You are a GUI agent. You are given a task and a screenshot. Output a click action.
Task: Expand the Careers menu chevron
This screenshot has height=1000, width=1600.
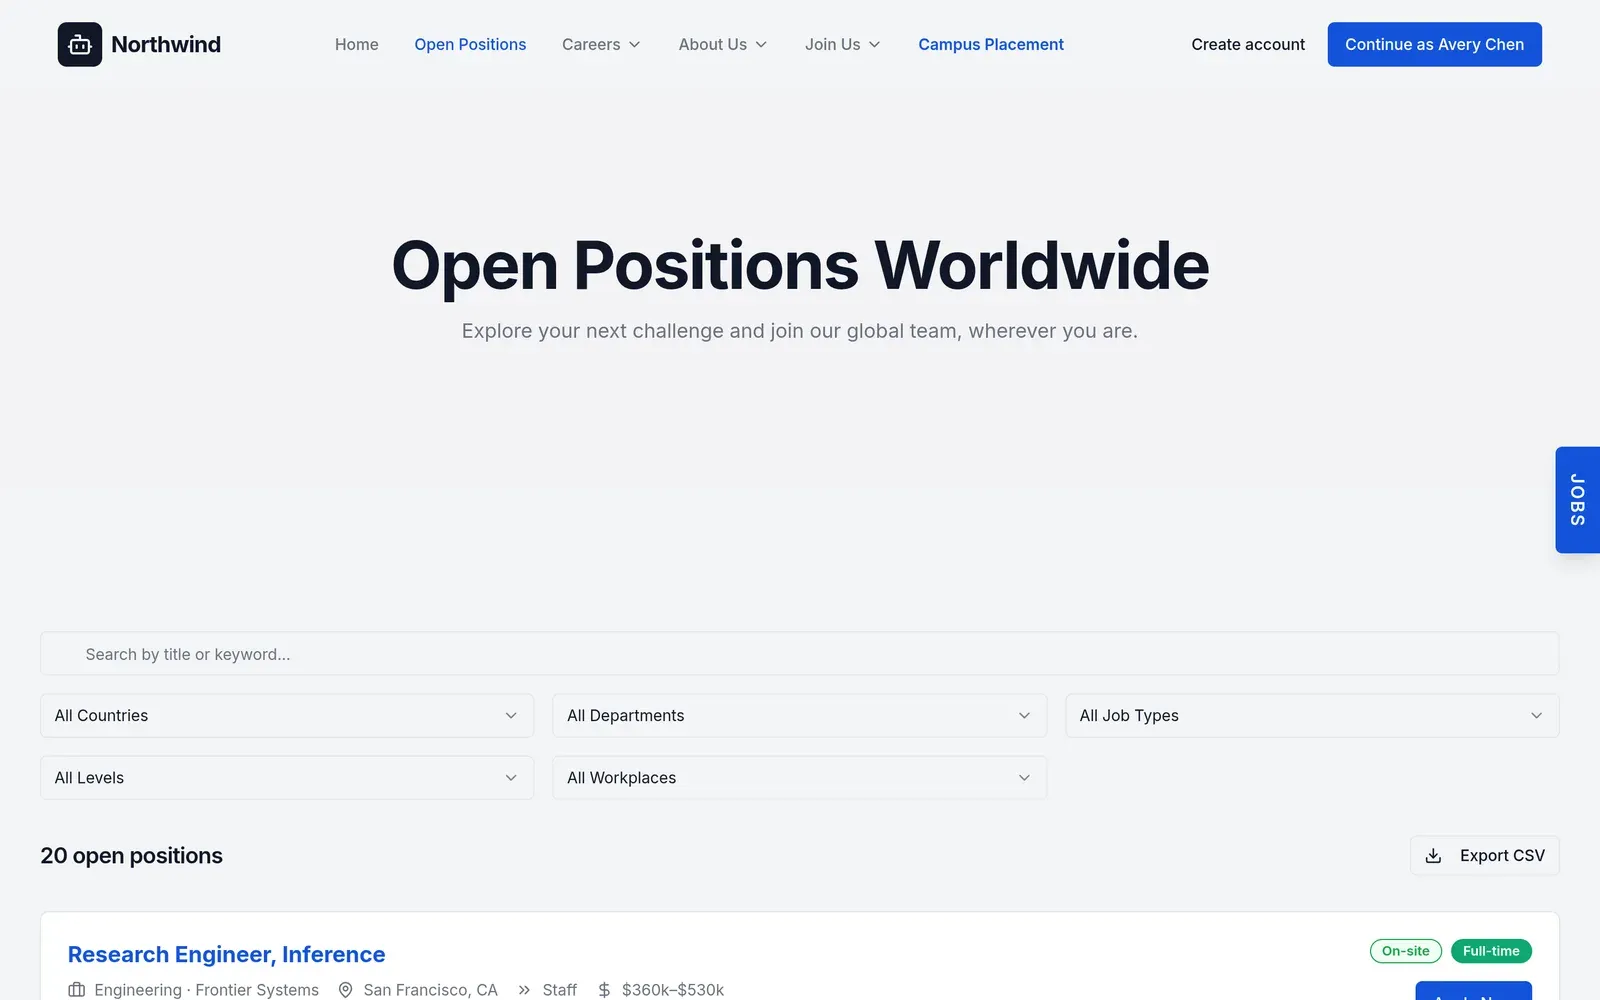pyautogui.click(x=634, y=45)
